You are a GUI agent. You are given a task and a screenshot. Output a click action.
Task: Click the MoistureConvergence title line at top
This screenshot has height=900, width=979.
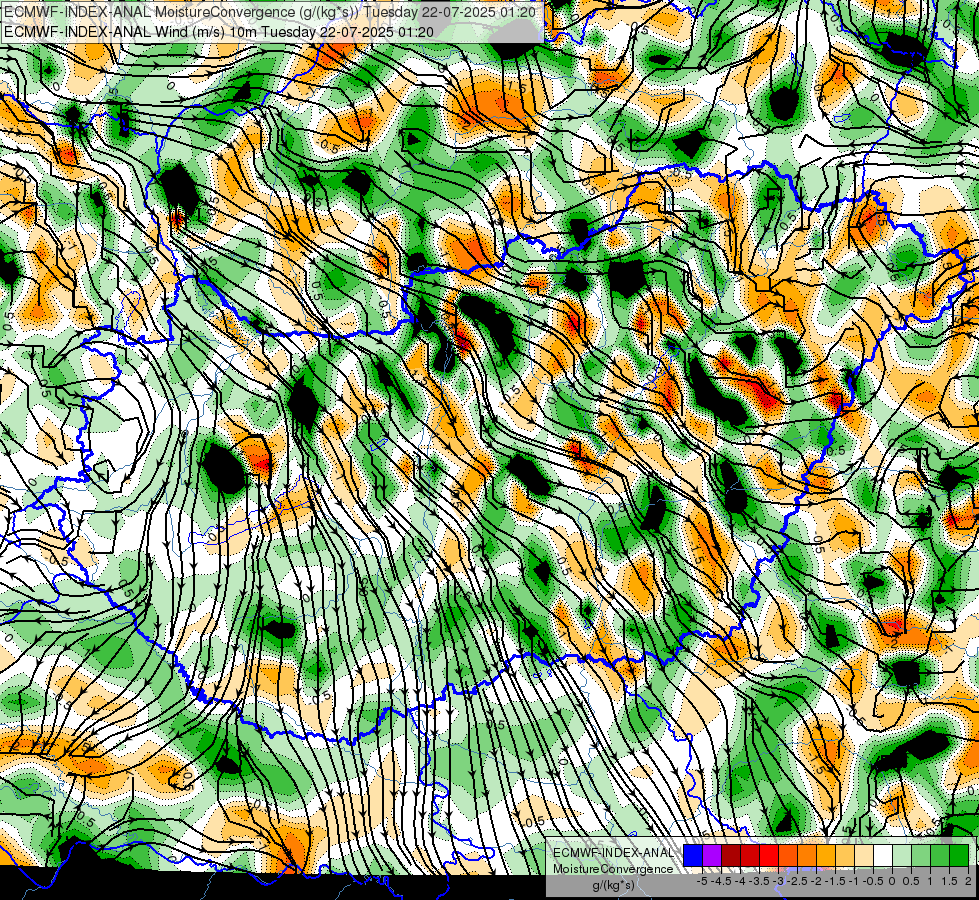[269, 12]
